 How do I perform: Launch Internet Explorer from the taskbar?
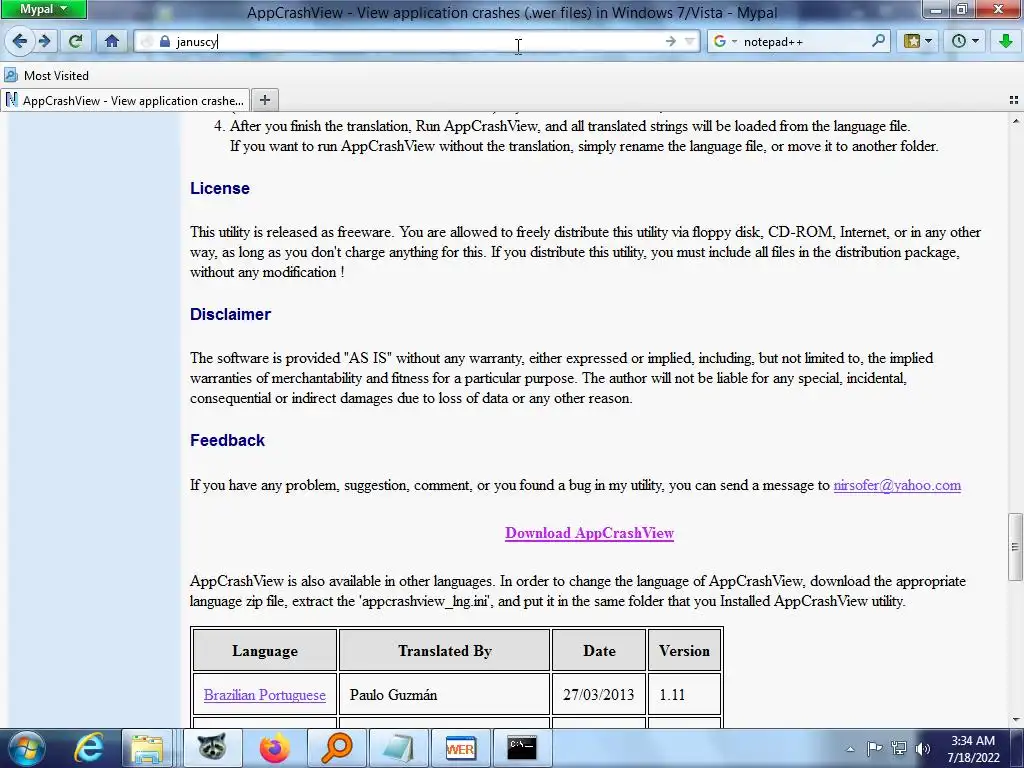click(x=89, y=748)
